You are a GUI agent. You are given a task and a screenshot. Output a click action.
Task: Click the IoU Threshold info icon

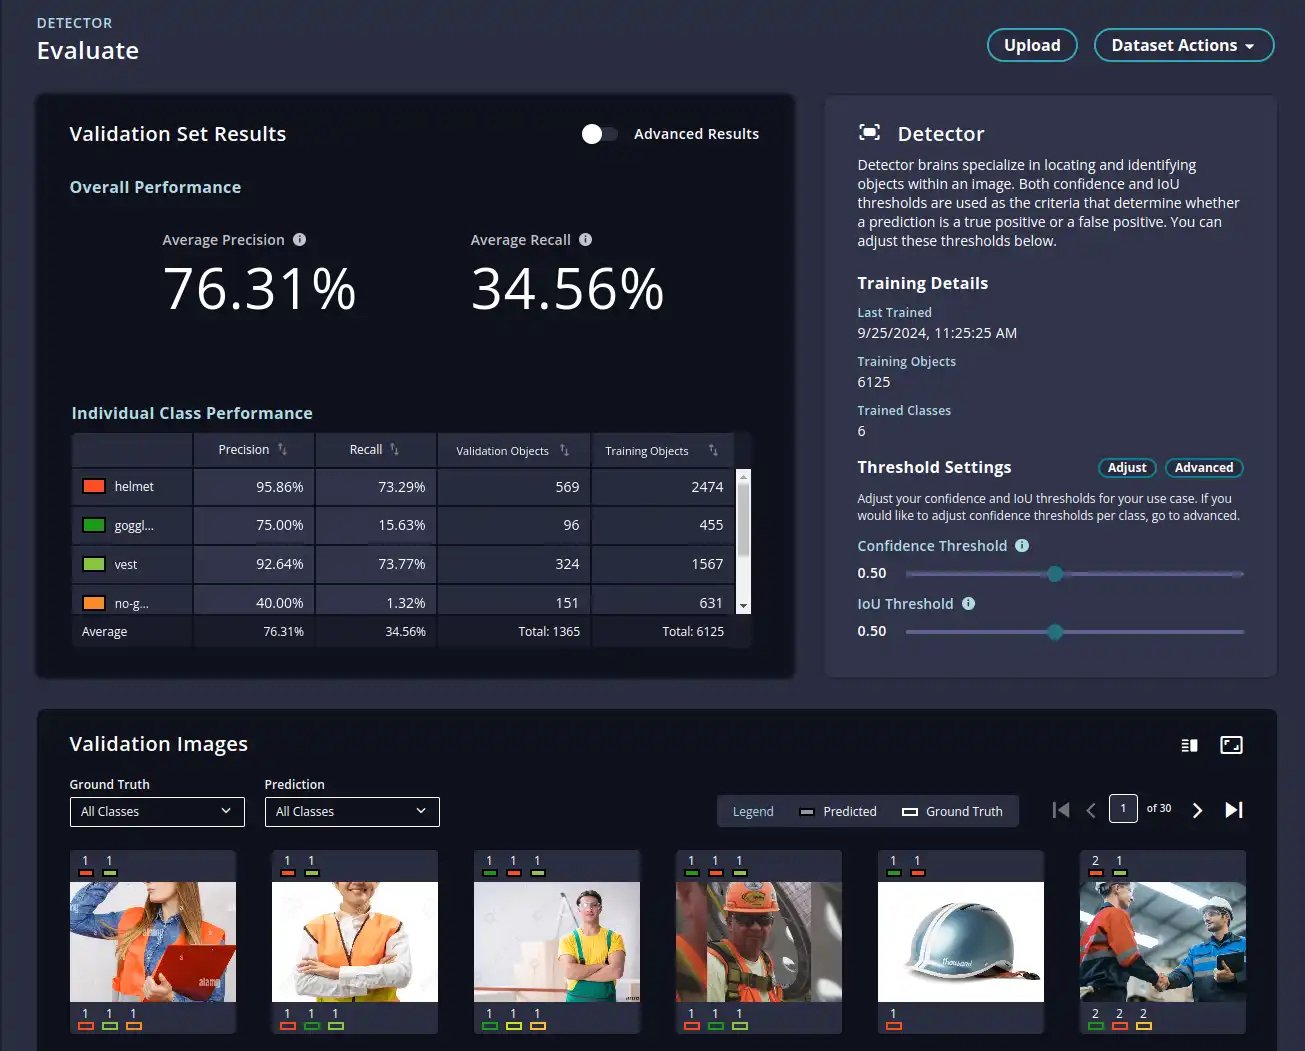point(968,604)
